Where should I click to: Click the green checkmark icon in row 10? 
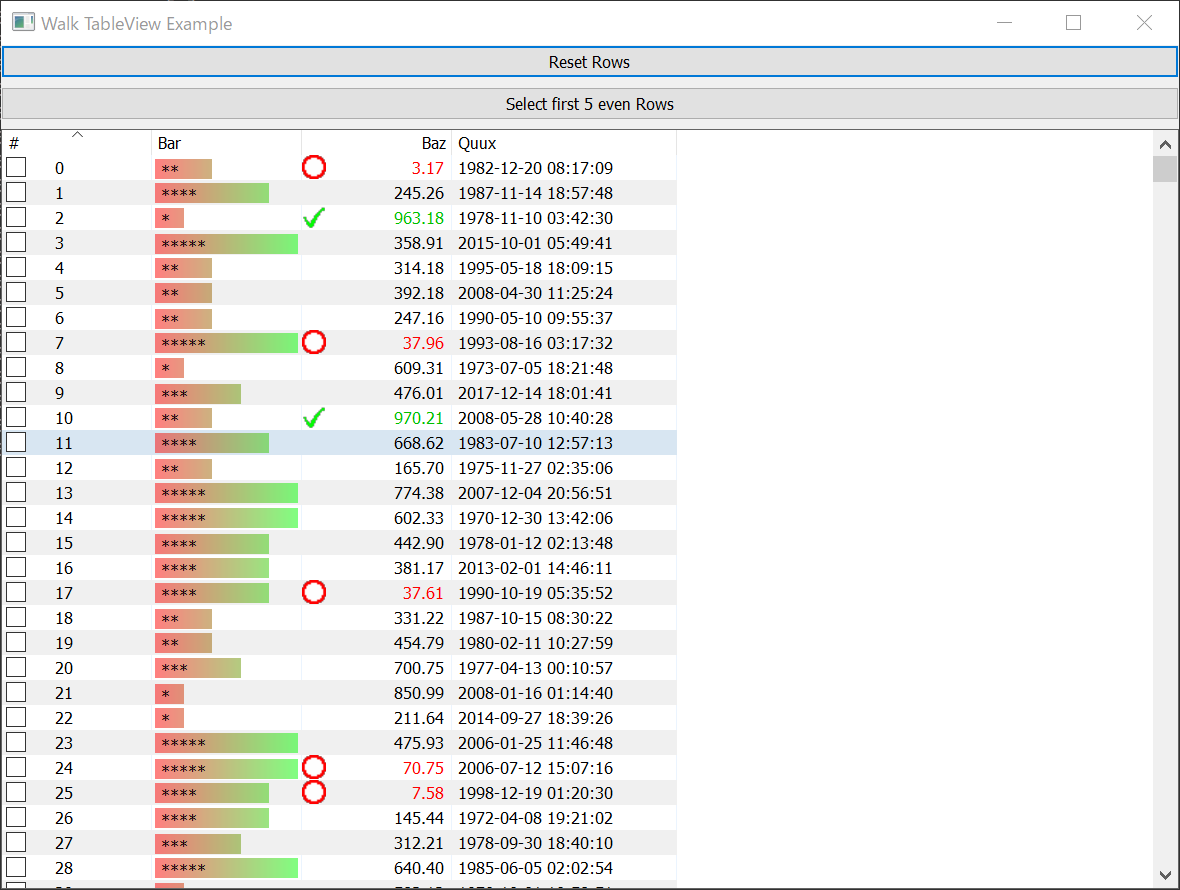pyautogui.click(x=314, y=418)
